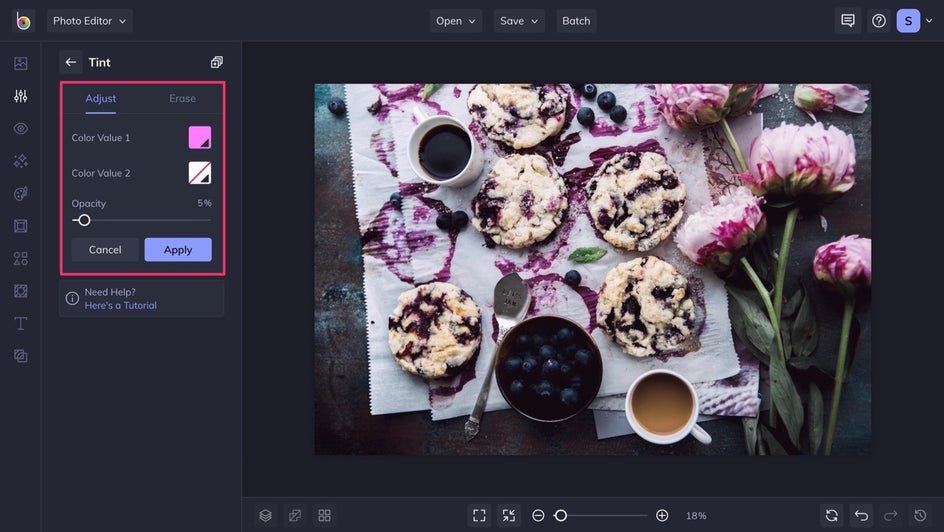The height and width of the screenshot is (532, 944).
Task: Zoom out with the minus icon
Action: (538, 515)
